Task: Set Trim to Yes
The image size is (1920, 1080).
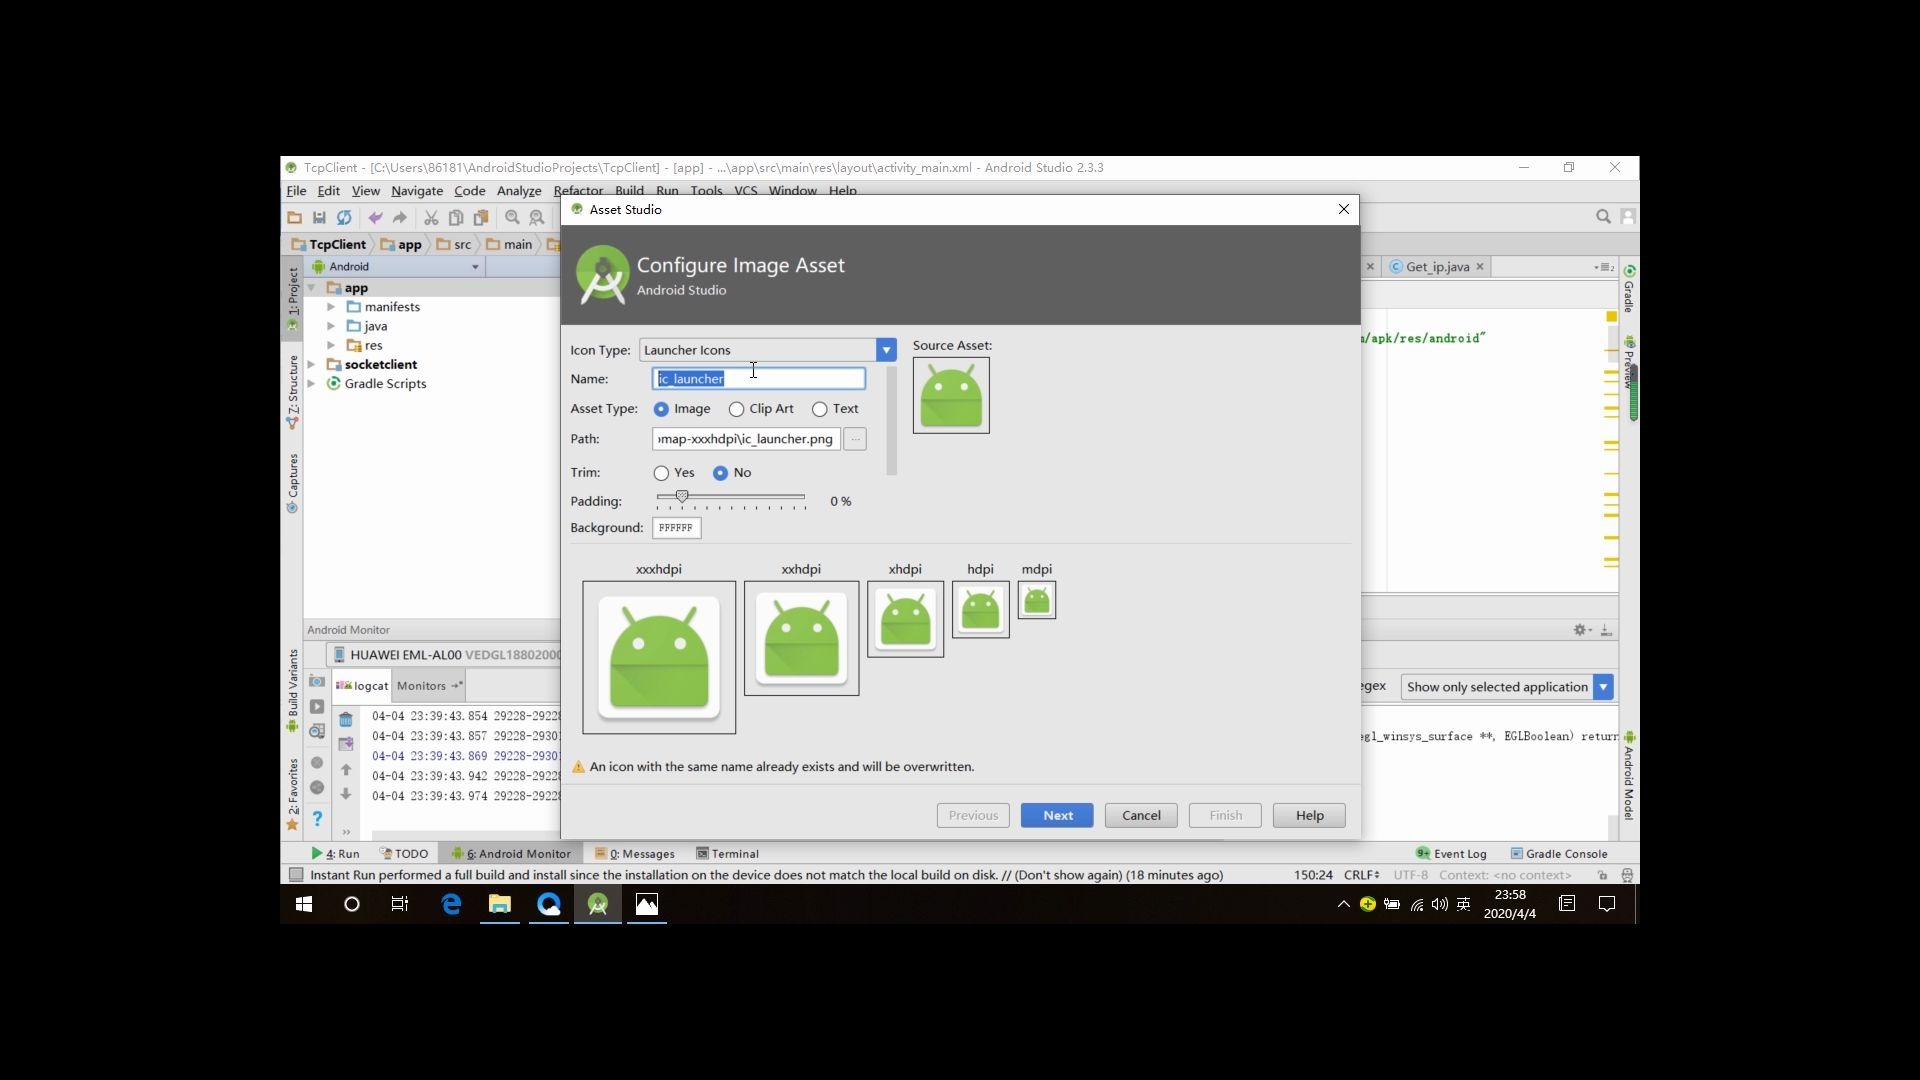Action: pyautogui.click(x=660, y=472)
